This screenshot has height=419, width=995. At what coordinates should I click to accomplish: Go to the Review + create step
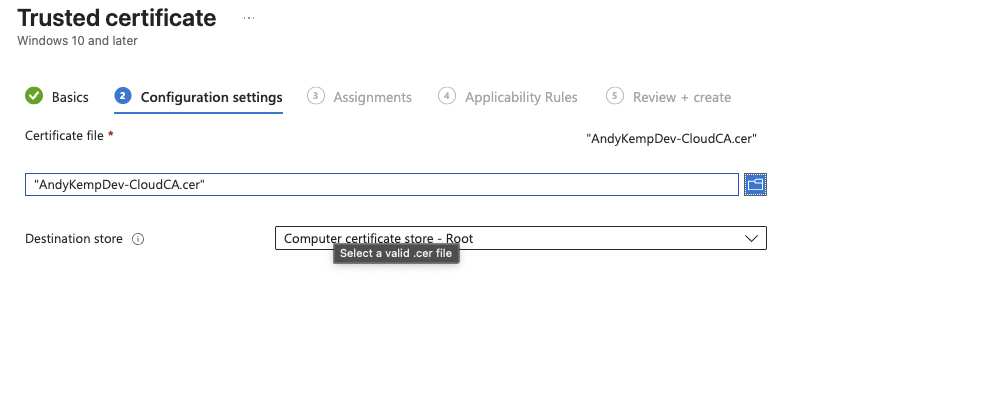682,97
